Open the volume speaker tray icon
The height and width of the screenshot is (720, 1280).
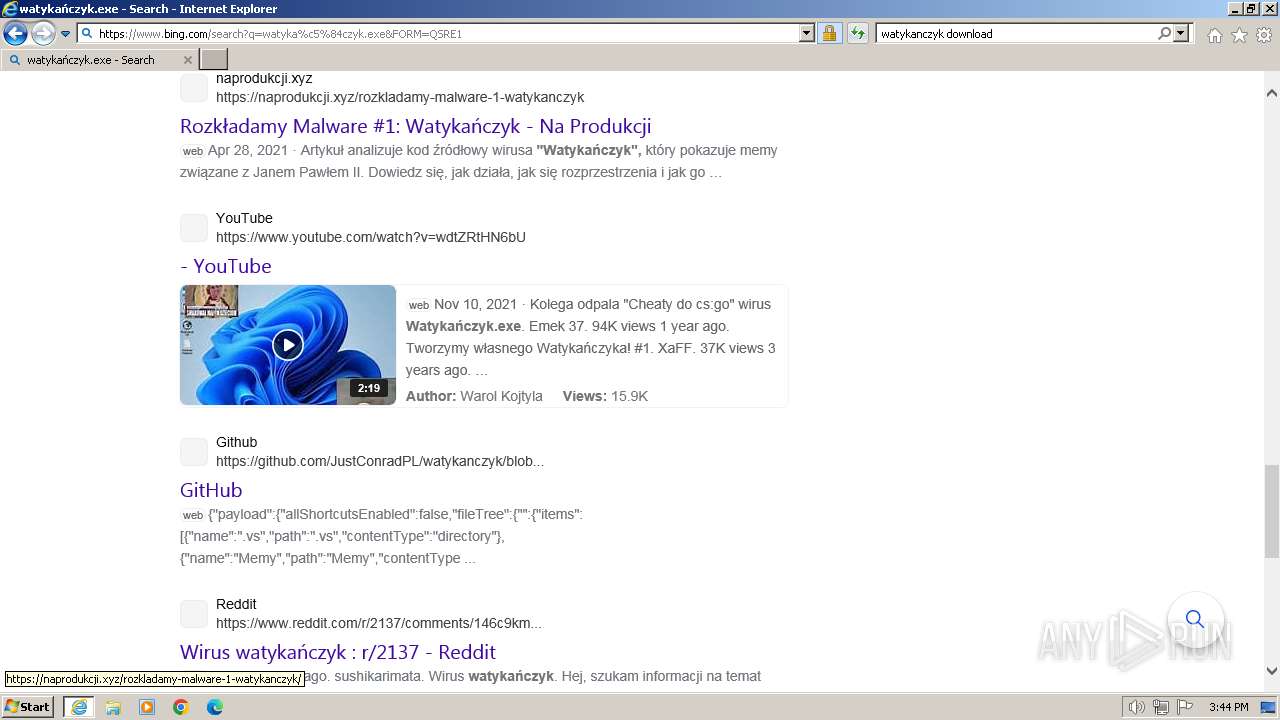tap(1137, 707)
